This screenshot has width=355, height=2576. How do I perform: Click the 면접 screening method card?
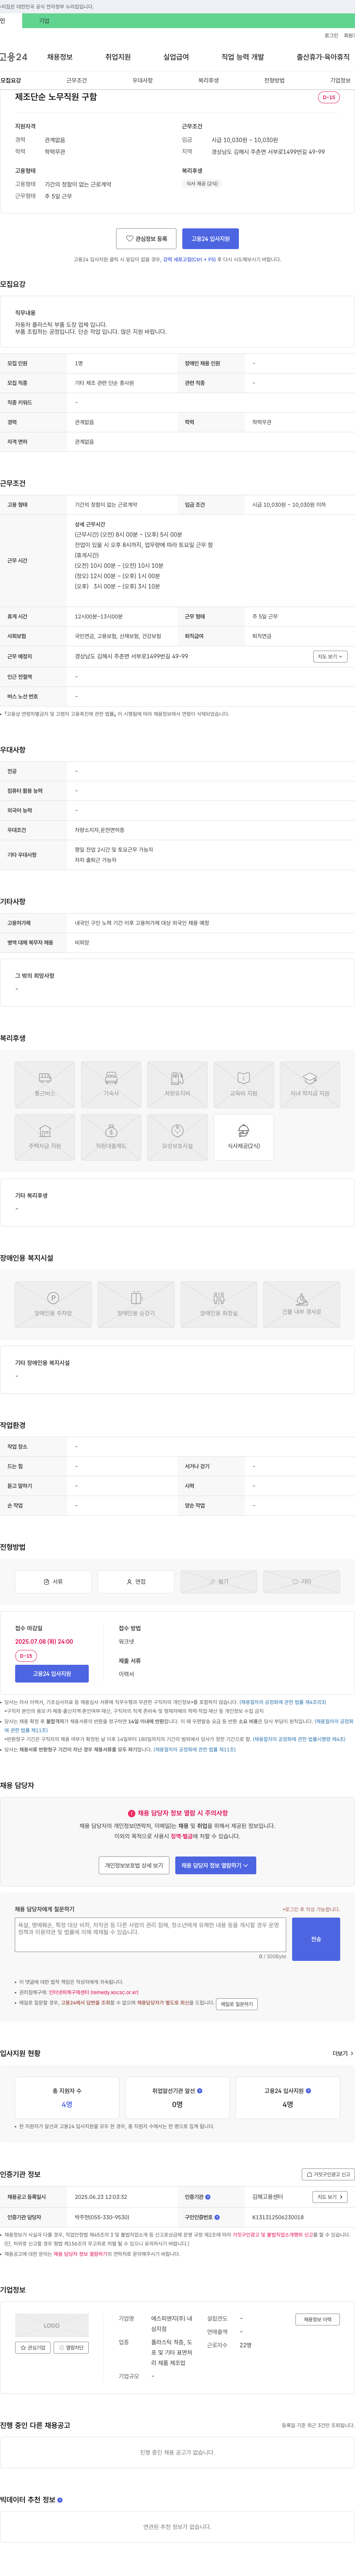pos(136,1581)
